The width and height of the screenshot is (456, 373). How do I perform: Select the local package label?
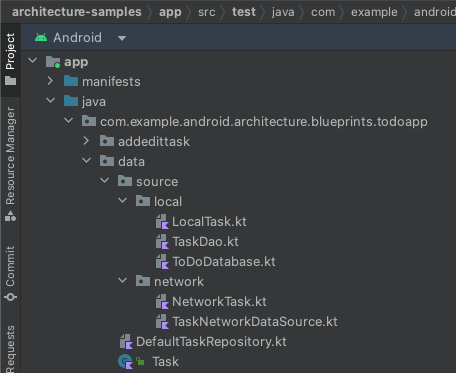168,202
